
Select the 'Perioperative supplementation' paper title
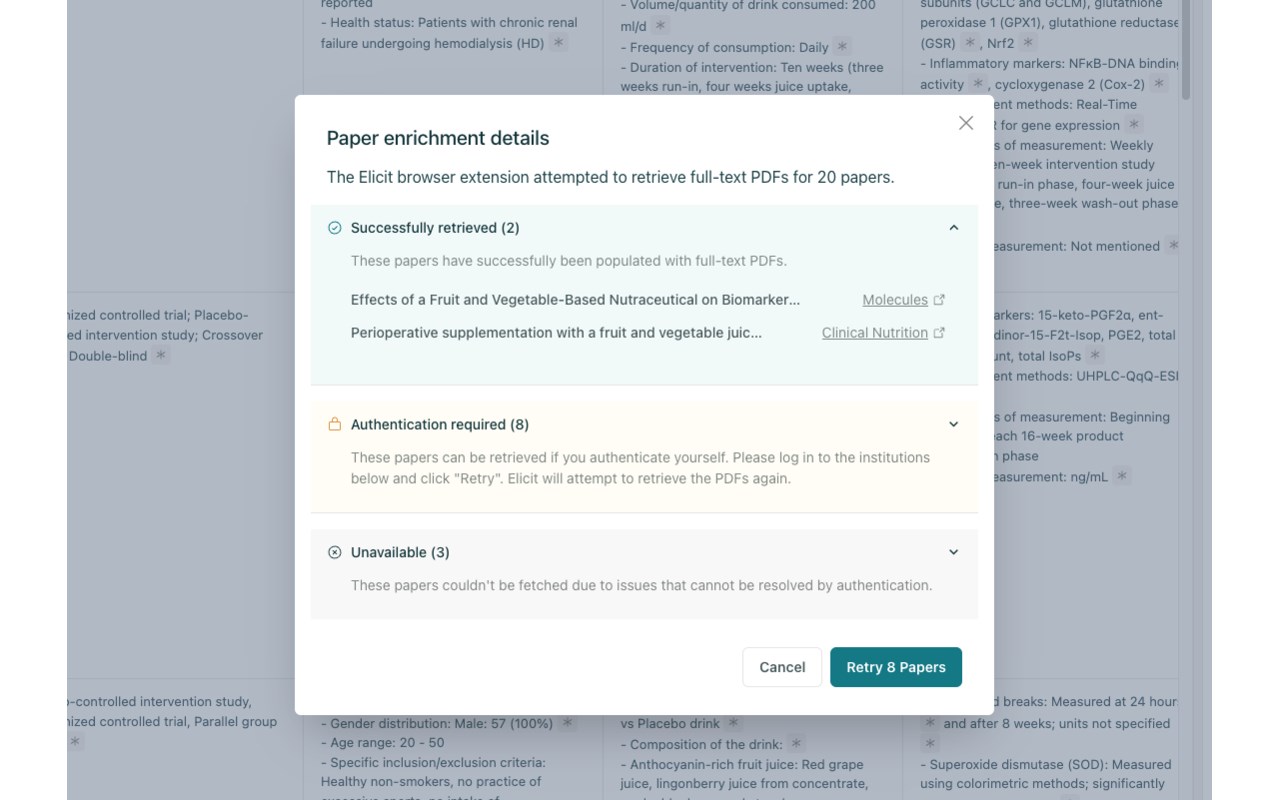(x=556, y=333)
